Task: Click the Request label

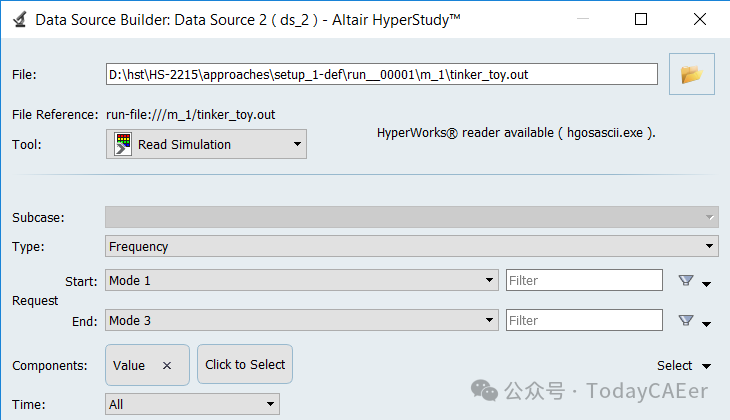Action: point(35,301)
